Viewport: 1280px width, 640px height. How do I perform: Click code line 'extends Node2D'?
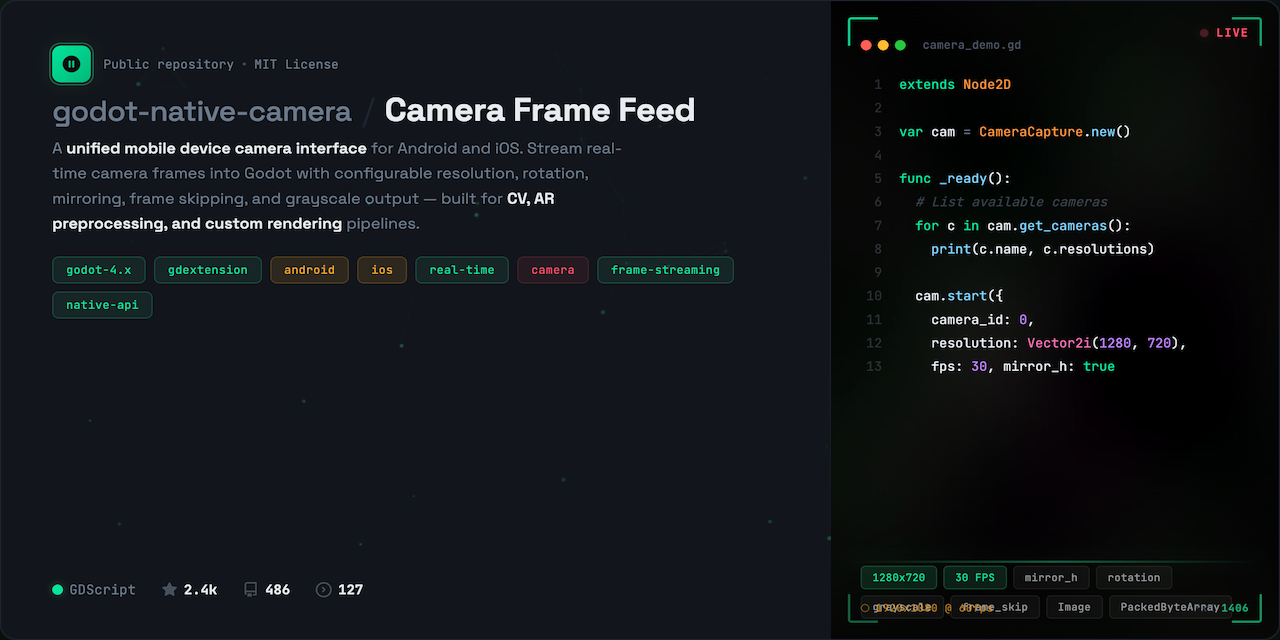955,85
